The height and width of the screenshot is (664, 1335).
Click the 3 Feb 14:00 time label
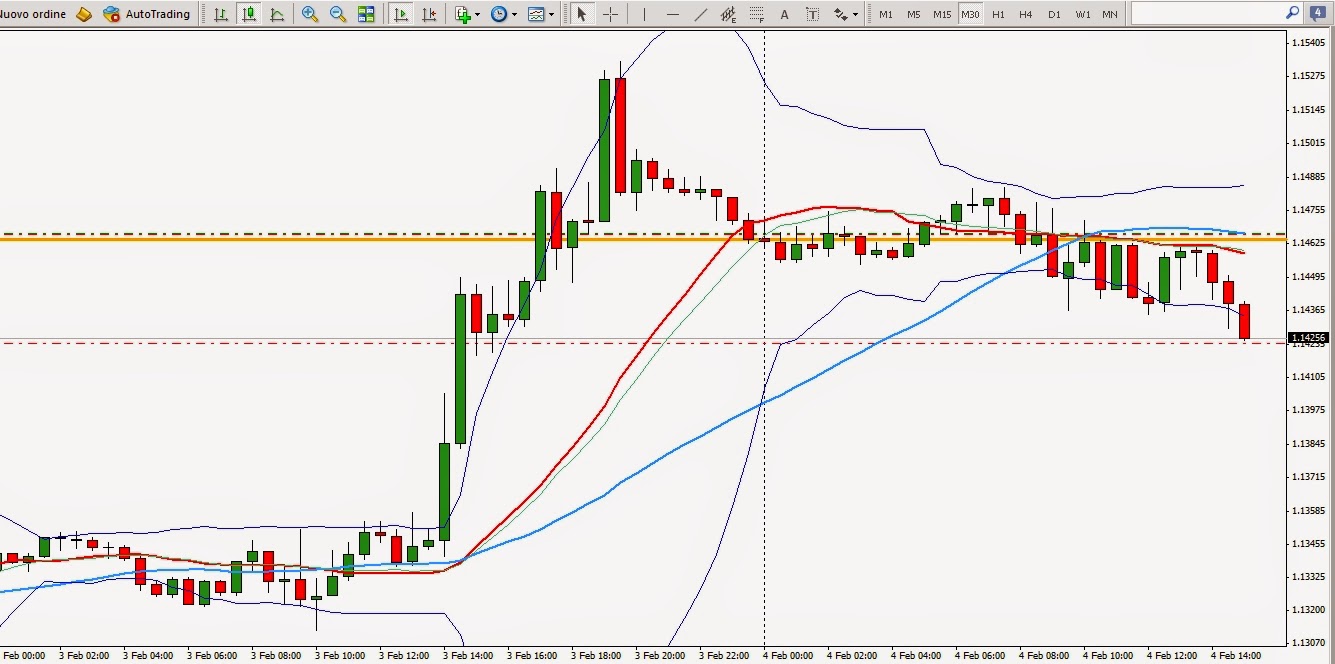467,656
